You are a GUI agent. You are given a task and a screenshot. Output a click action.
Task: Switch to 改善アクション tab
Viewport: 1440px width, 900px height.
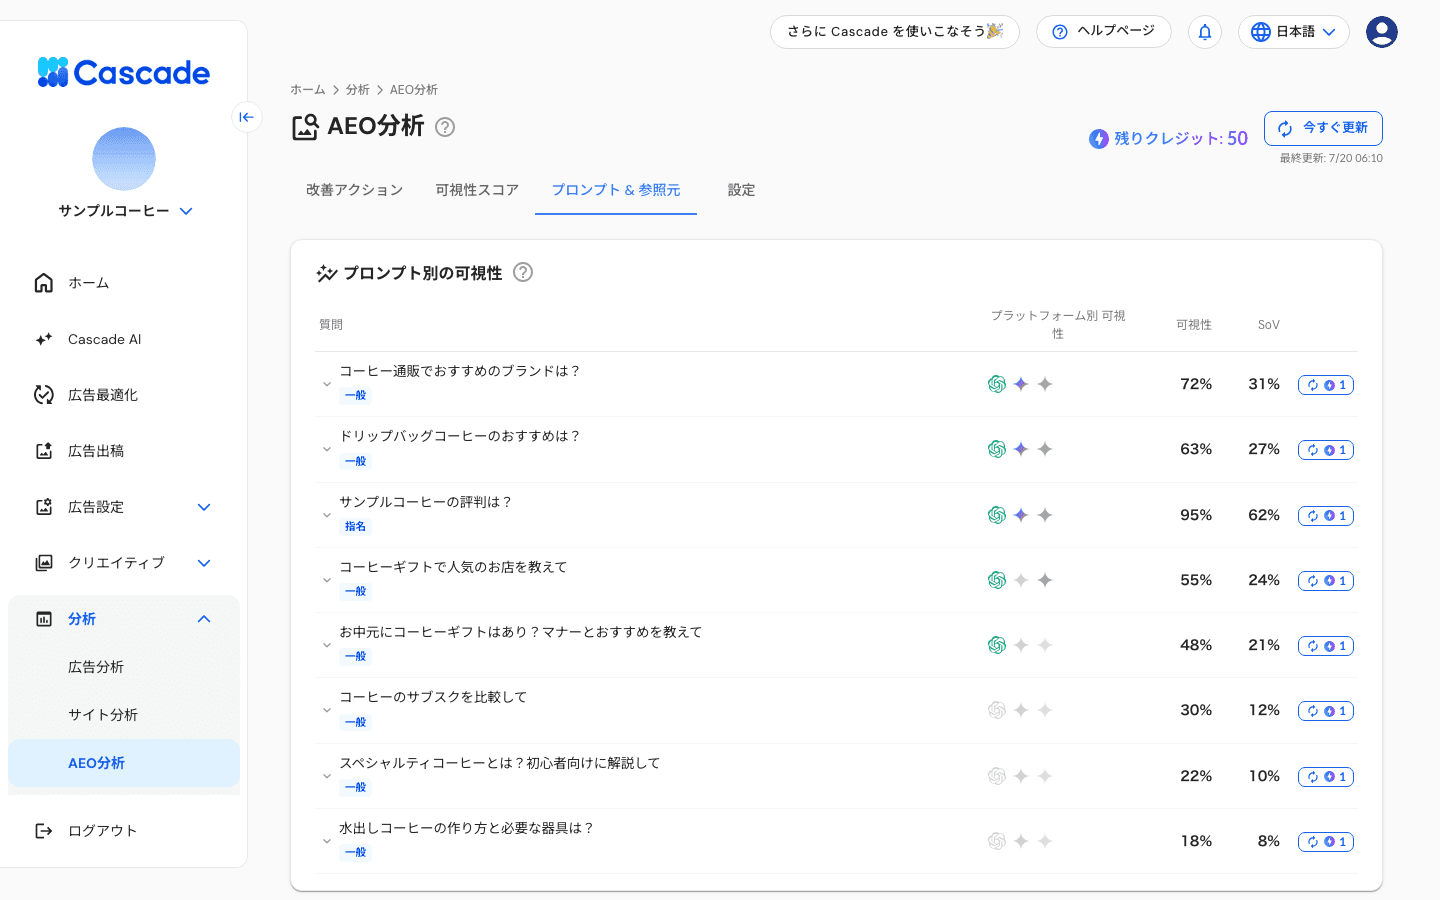pos(354,190)
